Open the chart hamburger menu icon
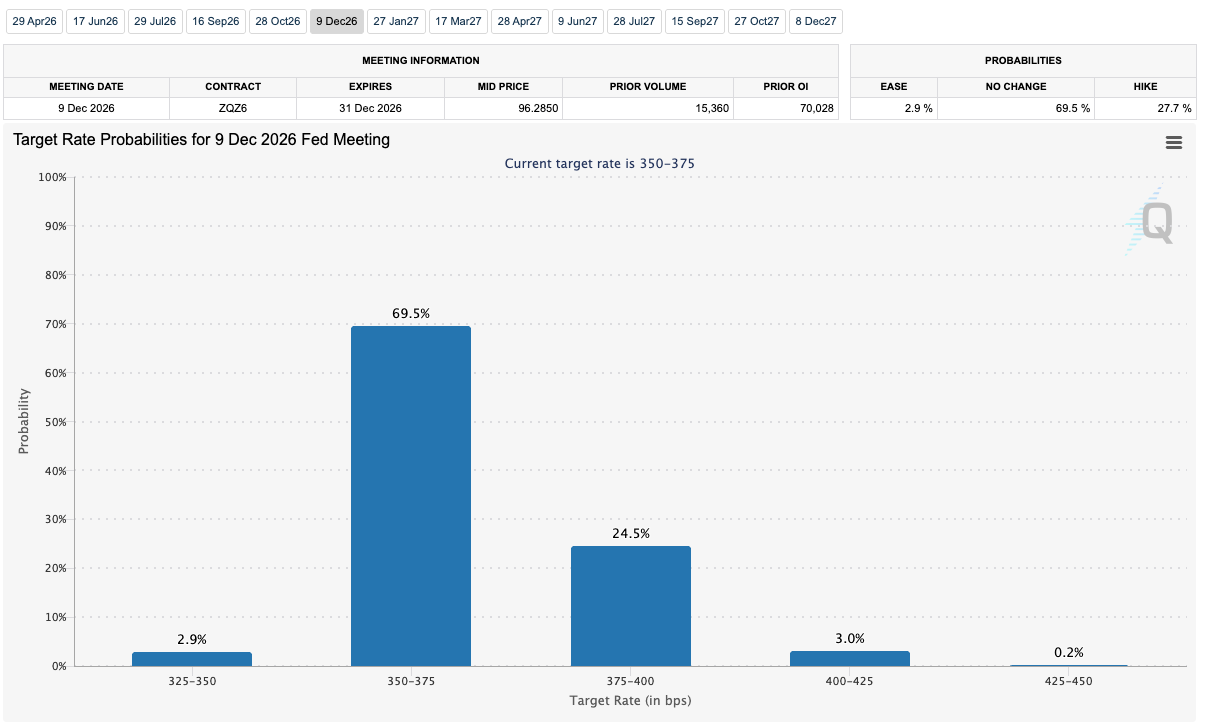The image size is (1205, 728). pos(1174,143)
